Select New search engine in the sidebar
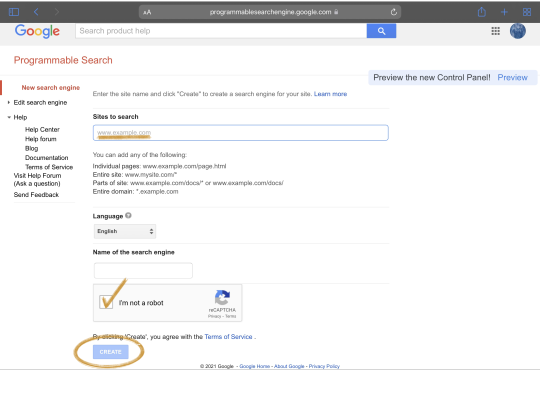The width and height of the screenshot is (540, 405). tap(51, 87)
